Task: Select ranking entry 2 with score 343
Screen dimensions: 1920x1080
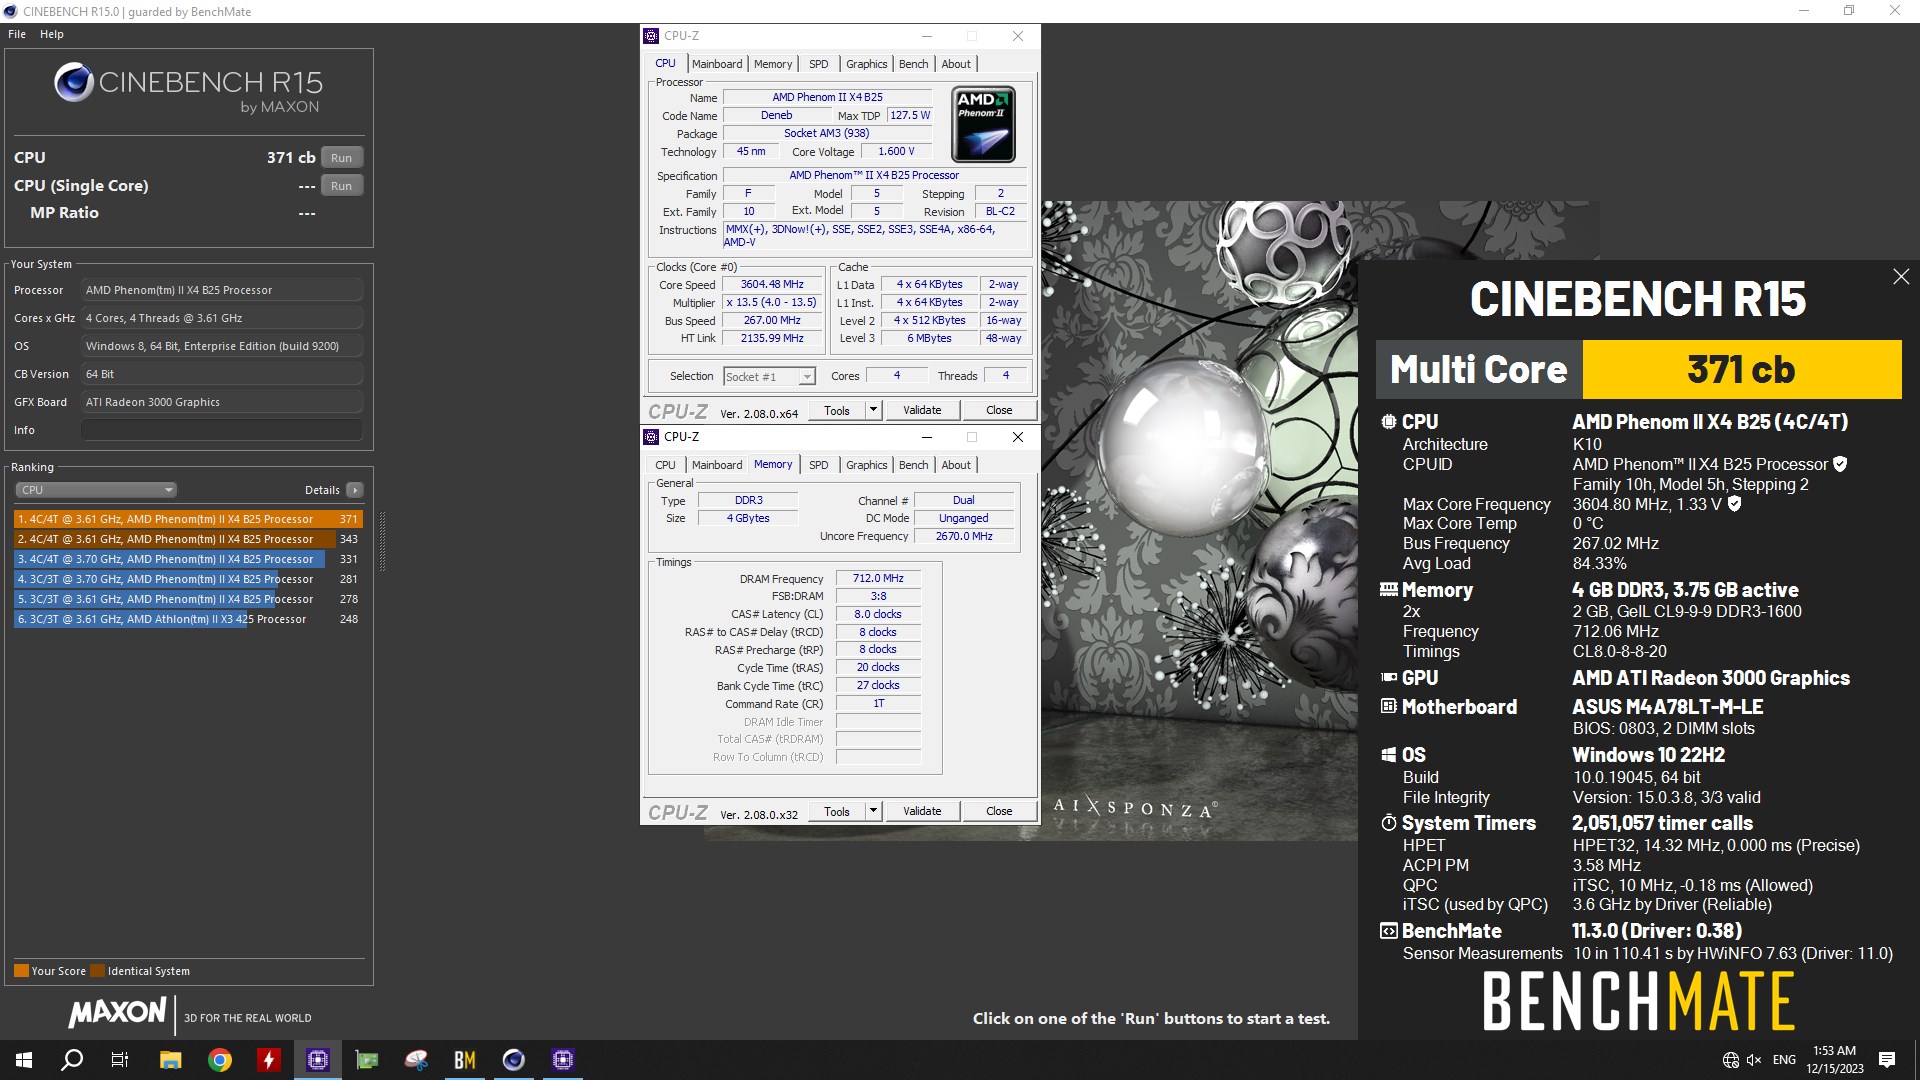Action: pyautogui.click(x=188, y=539)
